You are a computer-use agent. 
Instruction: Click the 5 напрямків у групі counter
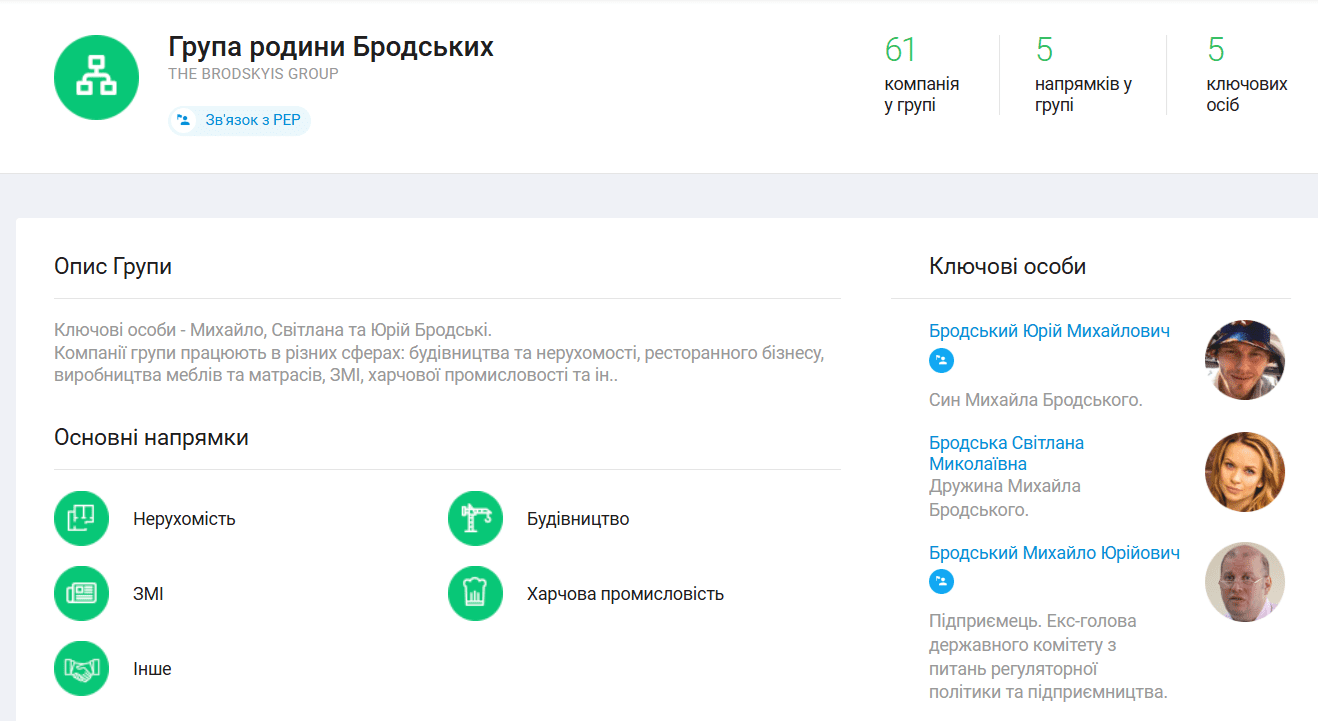1082,75
